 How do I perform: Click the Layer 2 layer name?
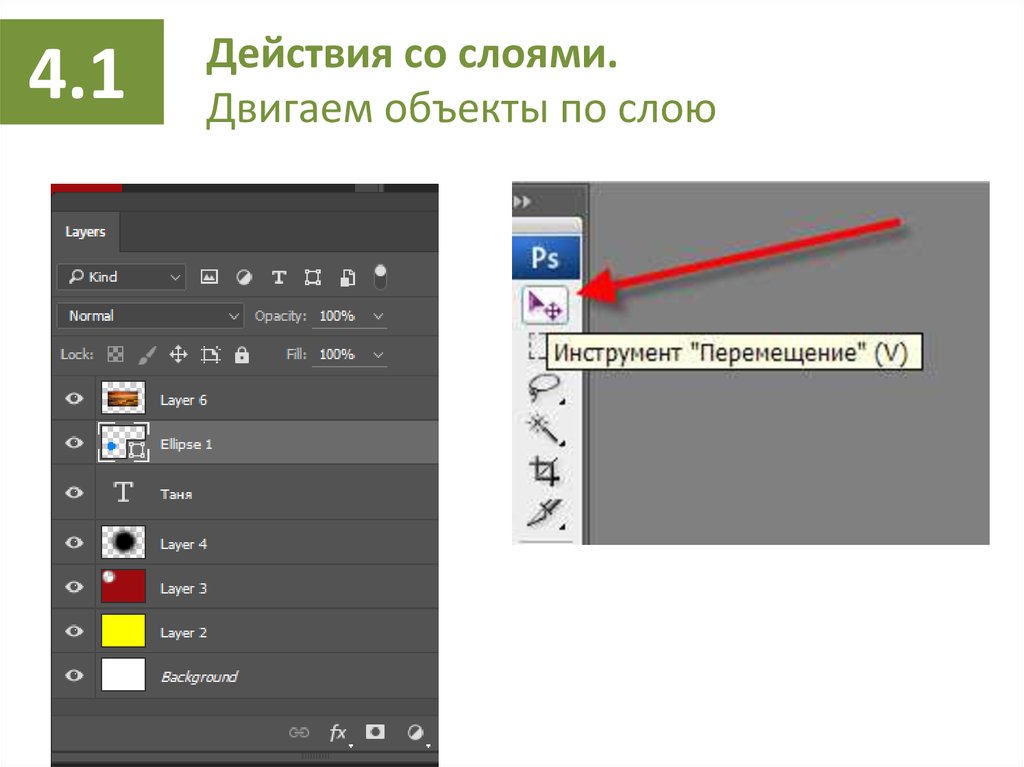183,632
